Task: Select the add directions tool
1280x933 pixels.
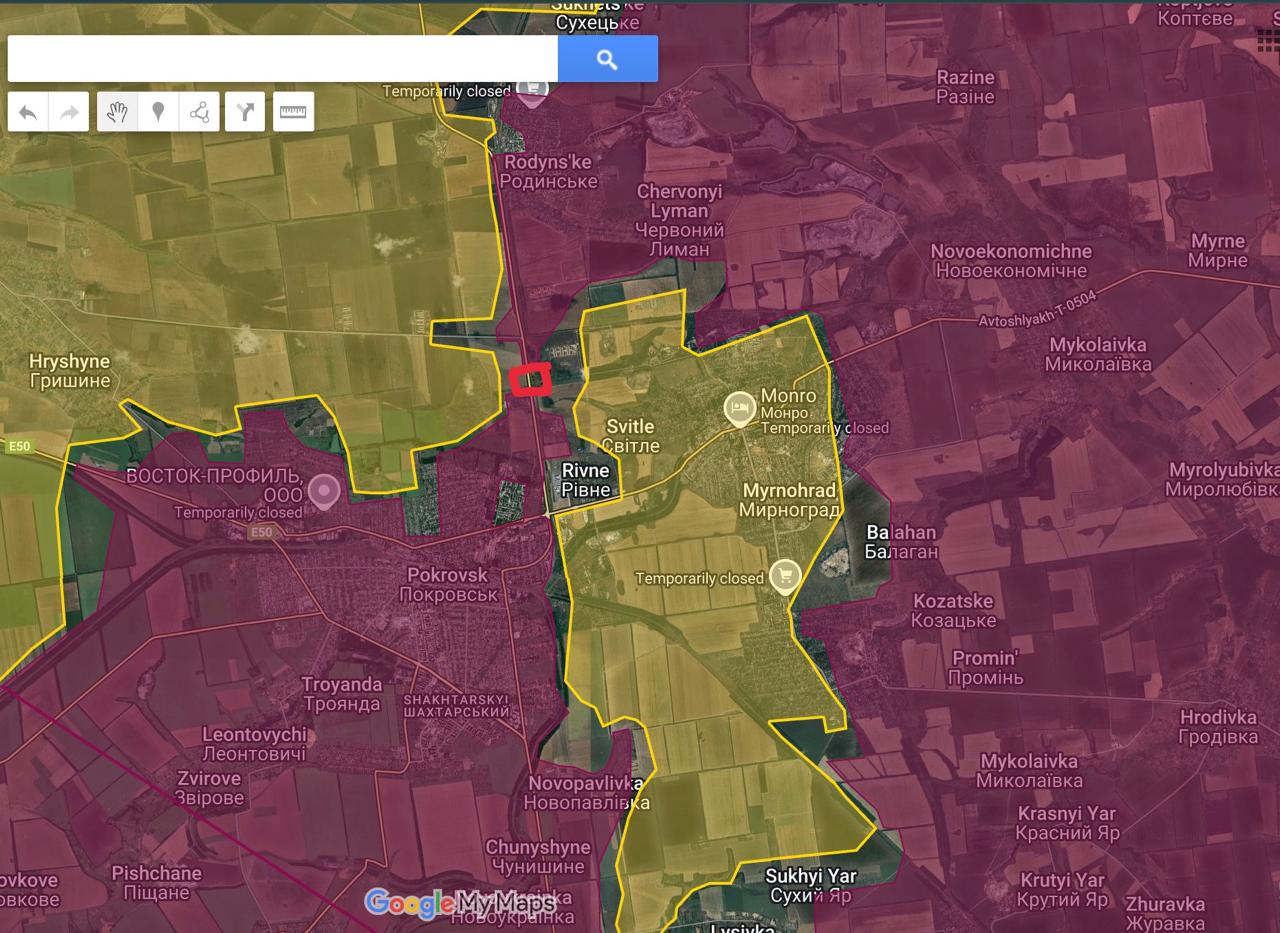Action: [x=245, y=112]
